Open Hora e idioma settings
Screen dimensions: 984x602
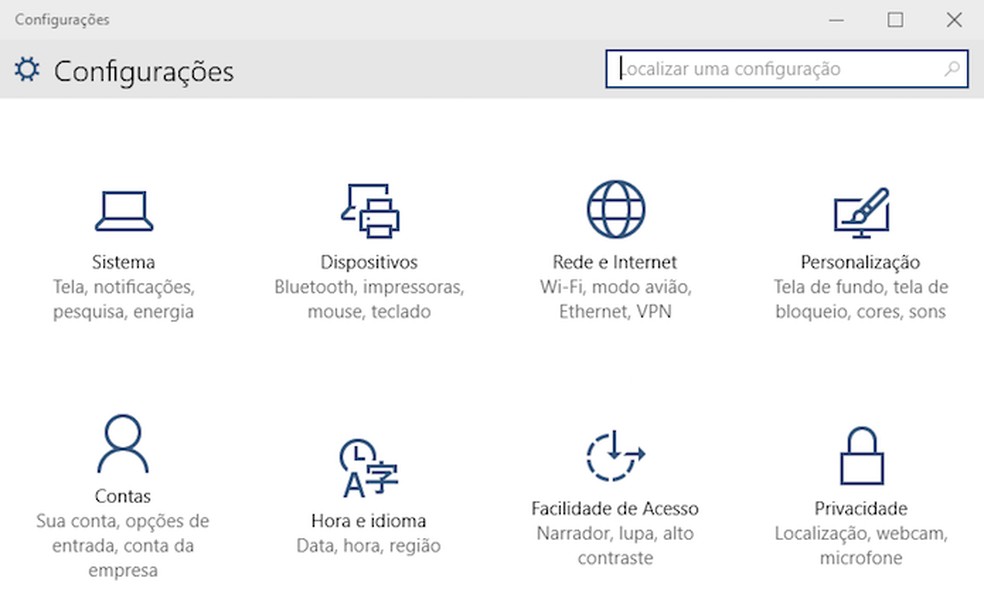(x=367, y=520)
